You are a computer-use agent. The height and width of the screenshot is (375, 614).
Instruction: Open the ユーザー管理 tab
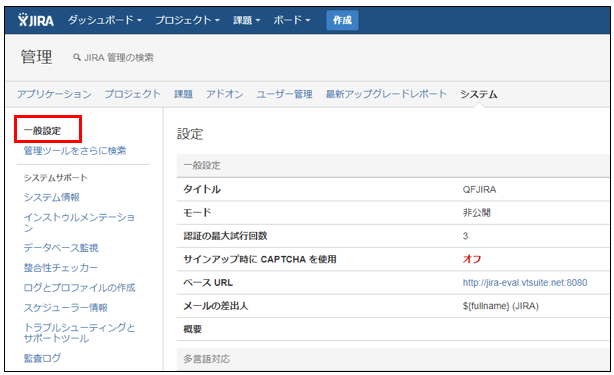tap(284, 94)
